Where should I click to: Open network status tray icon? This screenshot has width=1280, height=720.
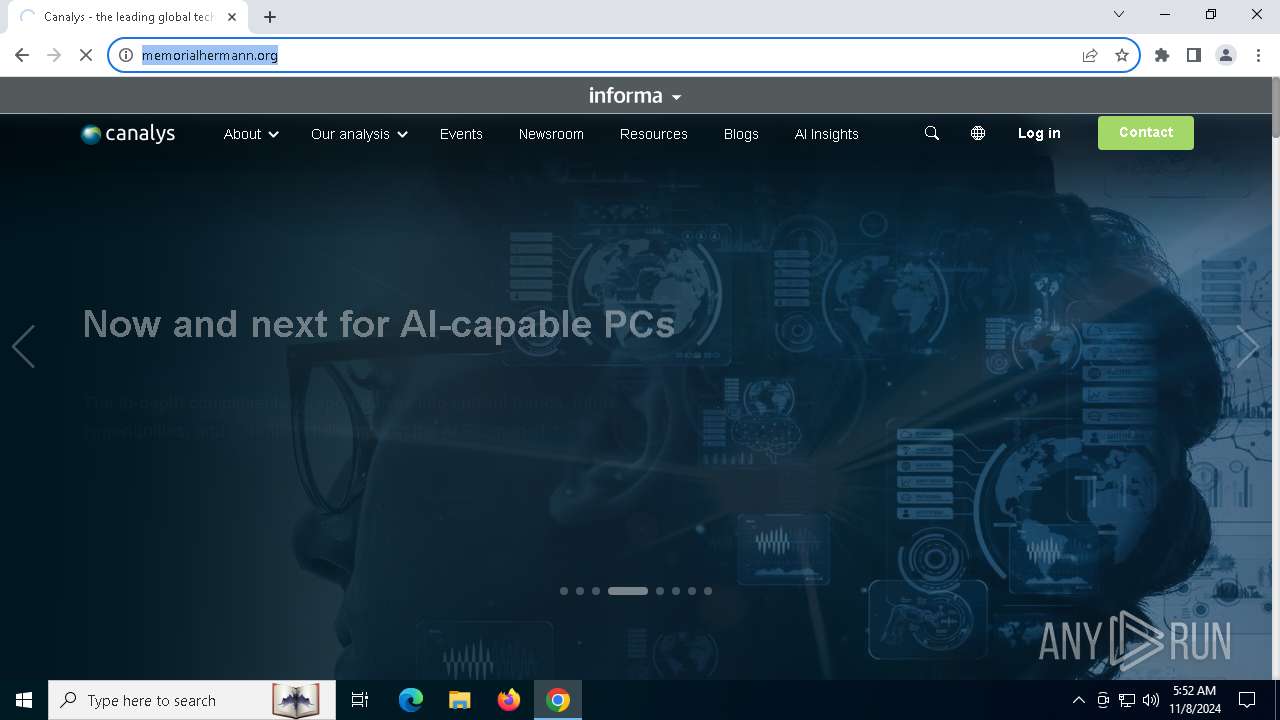tap(1127, 700)
